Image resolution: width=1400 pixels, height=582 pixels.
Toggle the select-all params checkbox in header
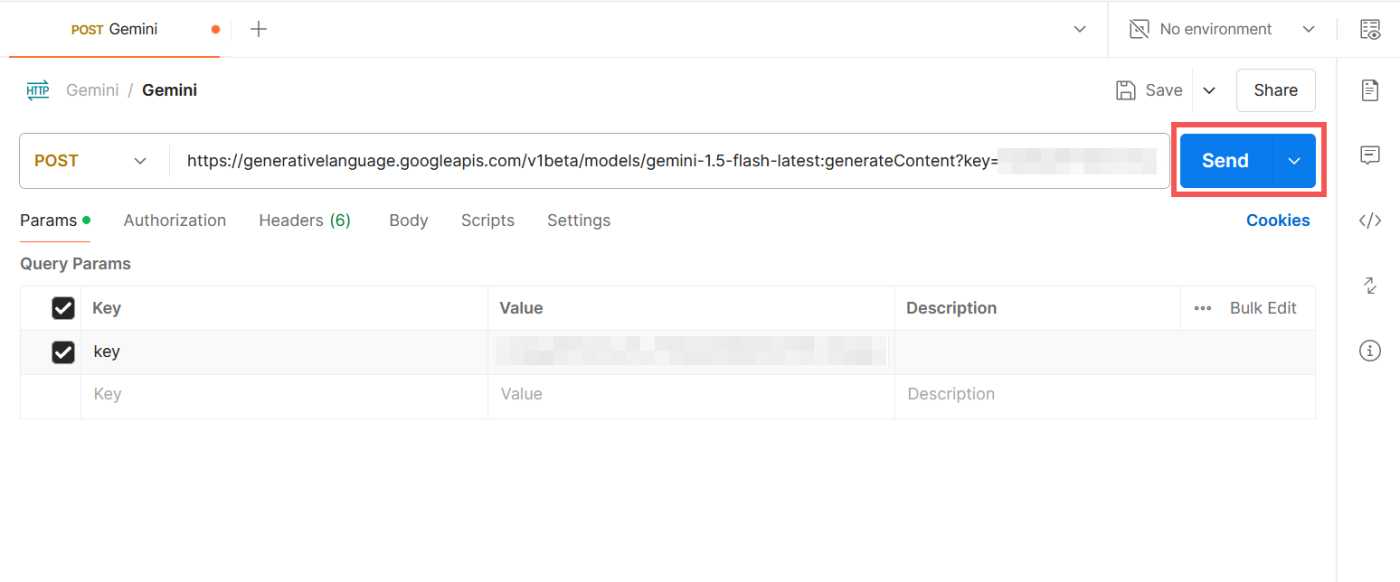pos(63,308)
